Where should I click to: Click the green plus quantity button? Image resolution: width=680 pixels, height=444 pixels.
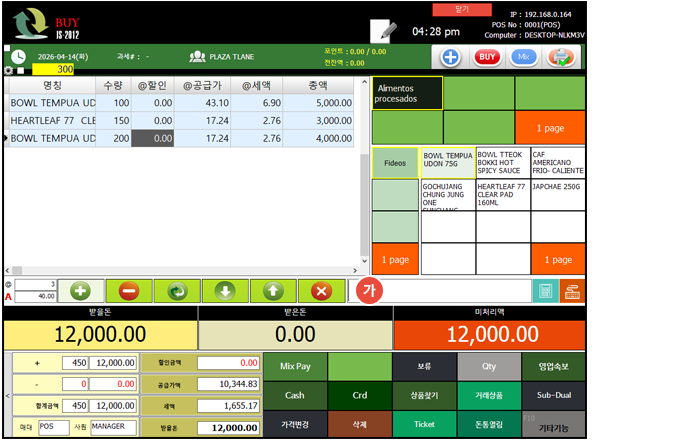pos(81,291)
